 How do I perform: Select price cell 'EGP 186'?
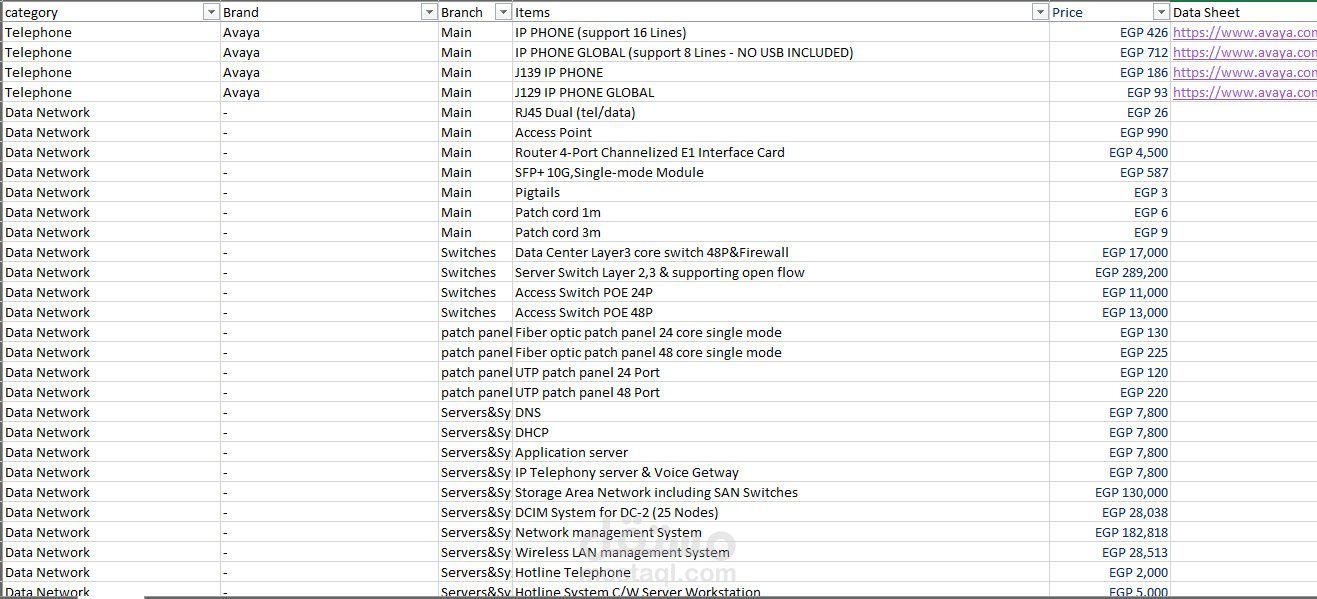1110,72
